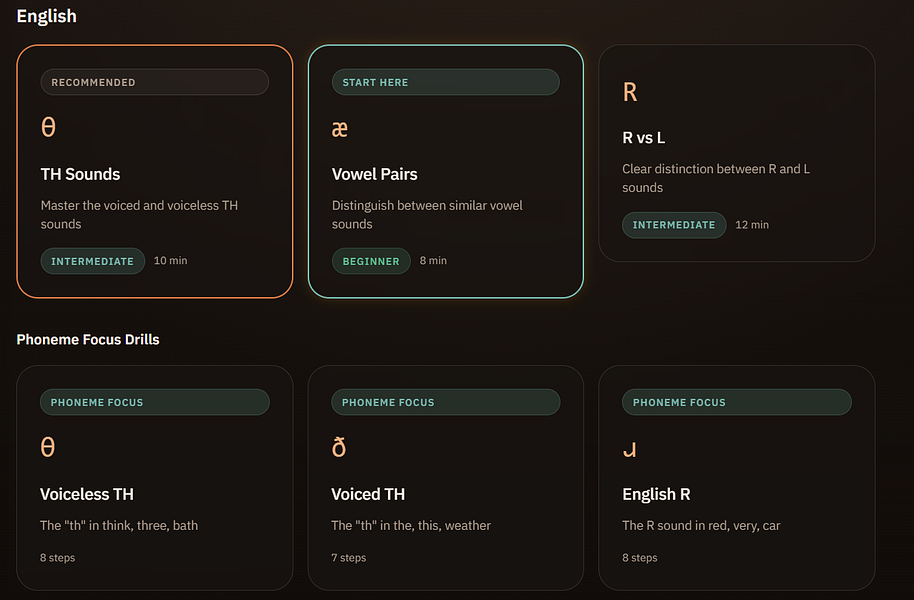Open the R vs L lesson card

[x=736, y=153]
